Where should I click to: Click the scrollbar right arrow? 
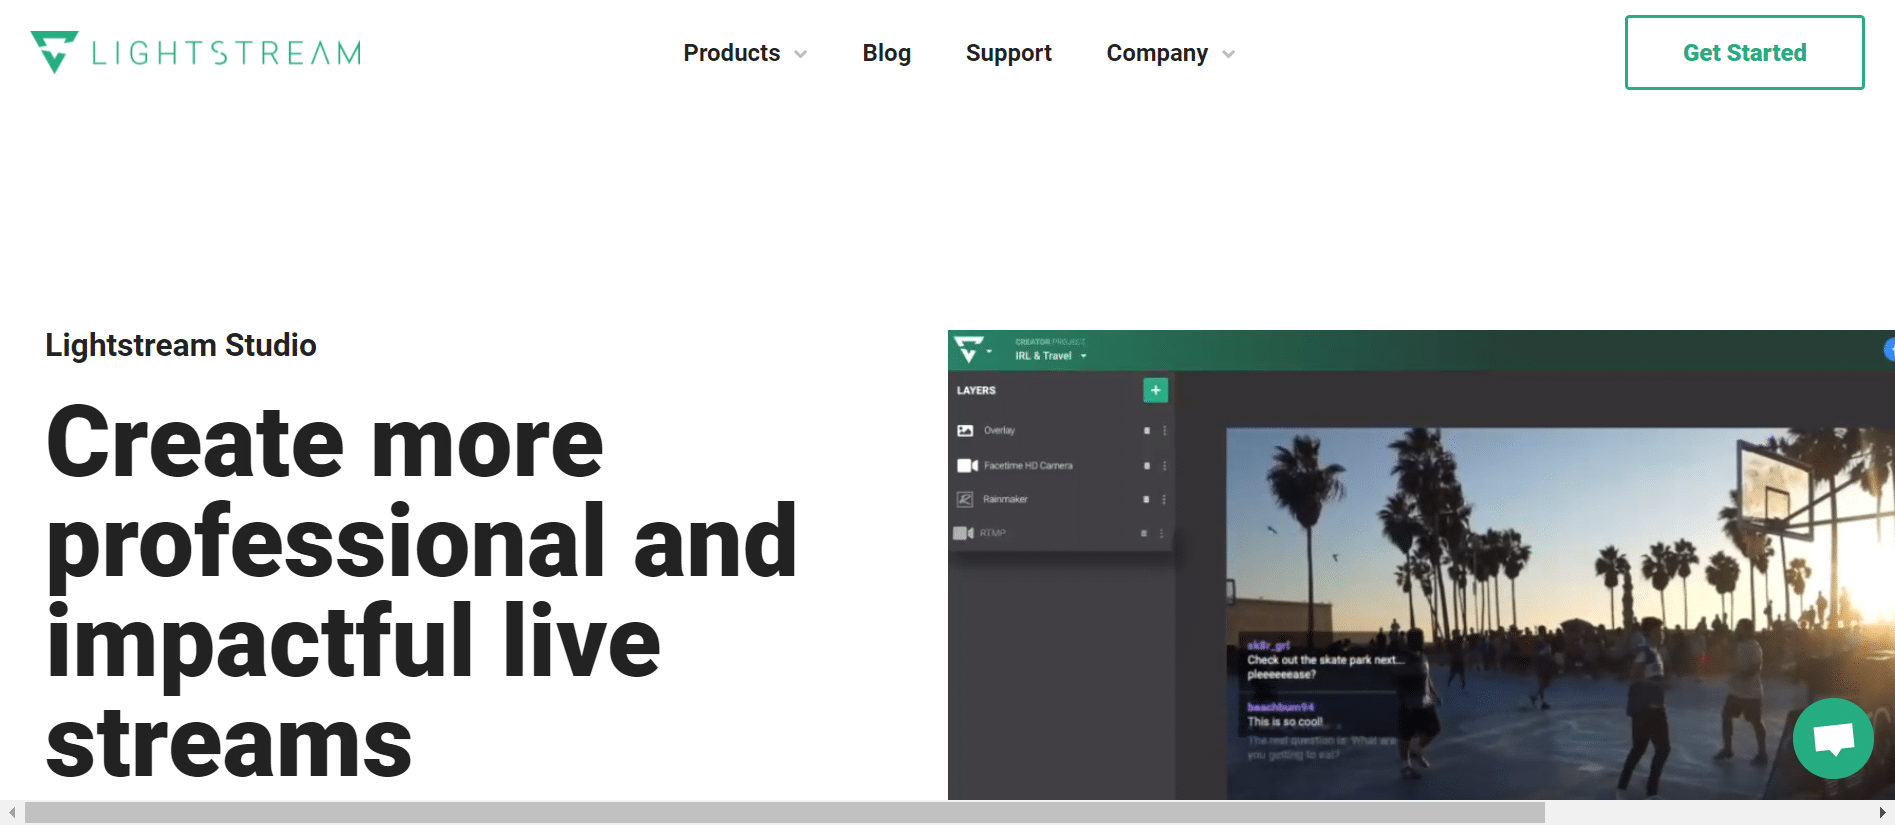[1882, 813]
